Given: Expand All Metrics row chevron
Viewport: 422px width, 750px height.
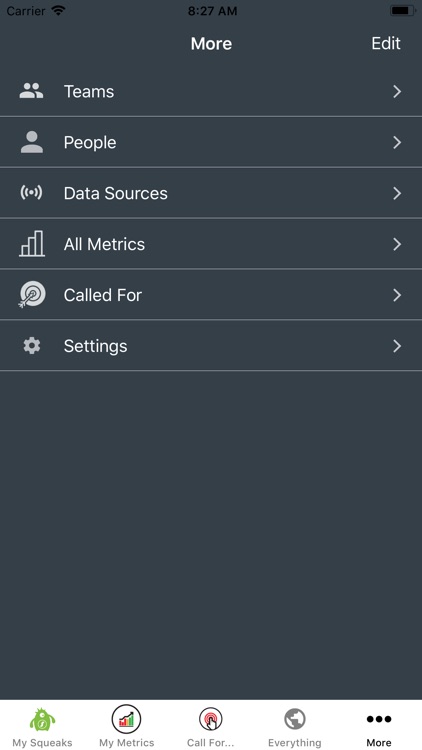Looking at the screenshot, I should (x=397, y=244).
